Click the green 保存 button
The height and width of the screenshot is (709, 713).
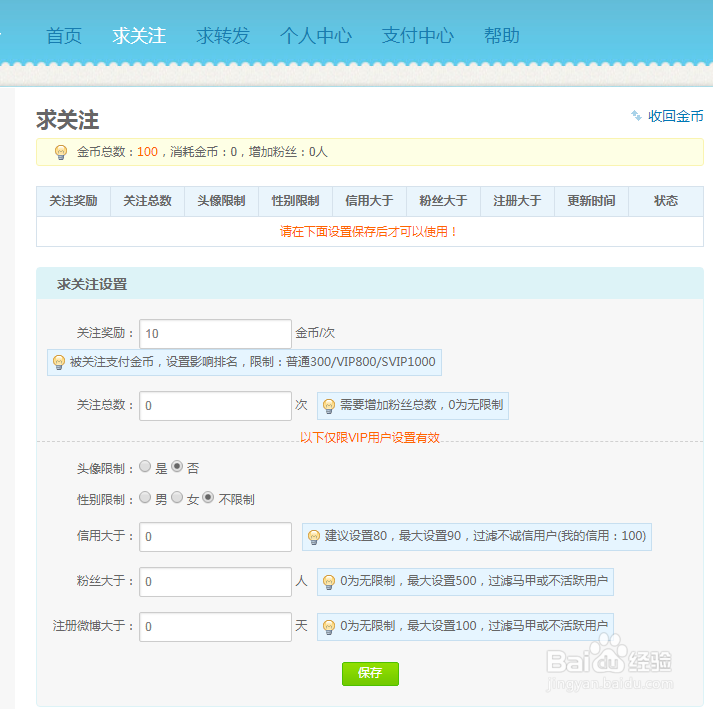coord(370,674)
